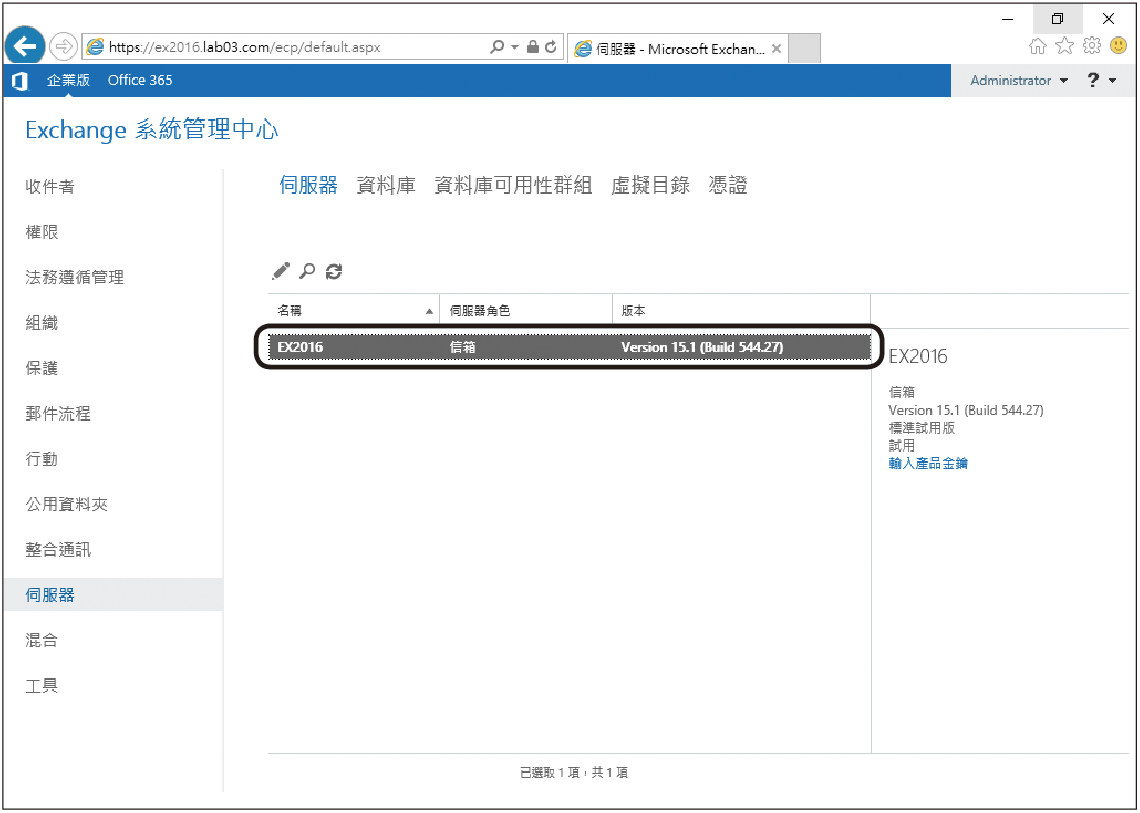Go to 郵件流程 in the left navigation
Viewport: 1140px width, 813px height.
point(58,414)
